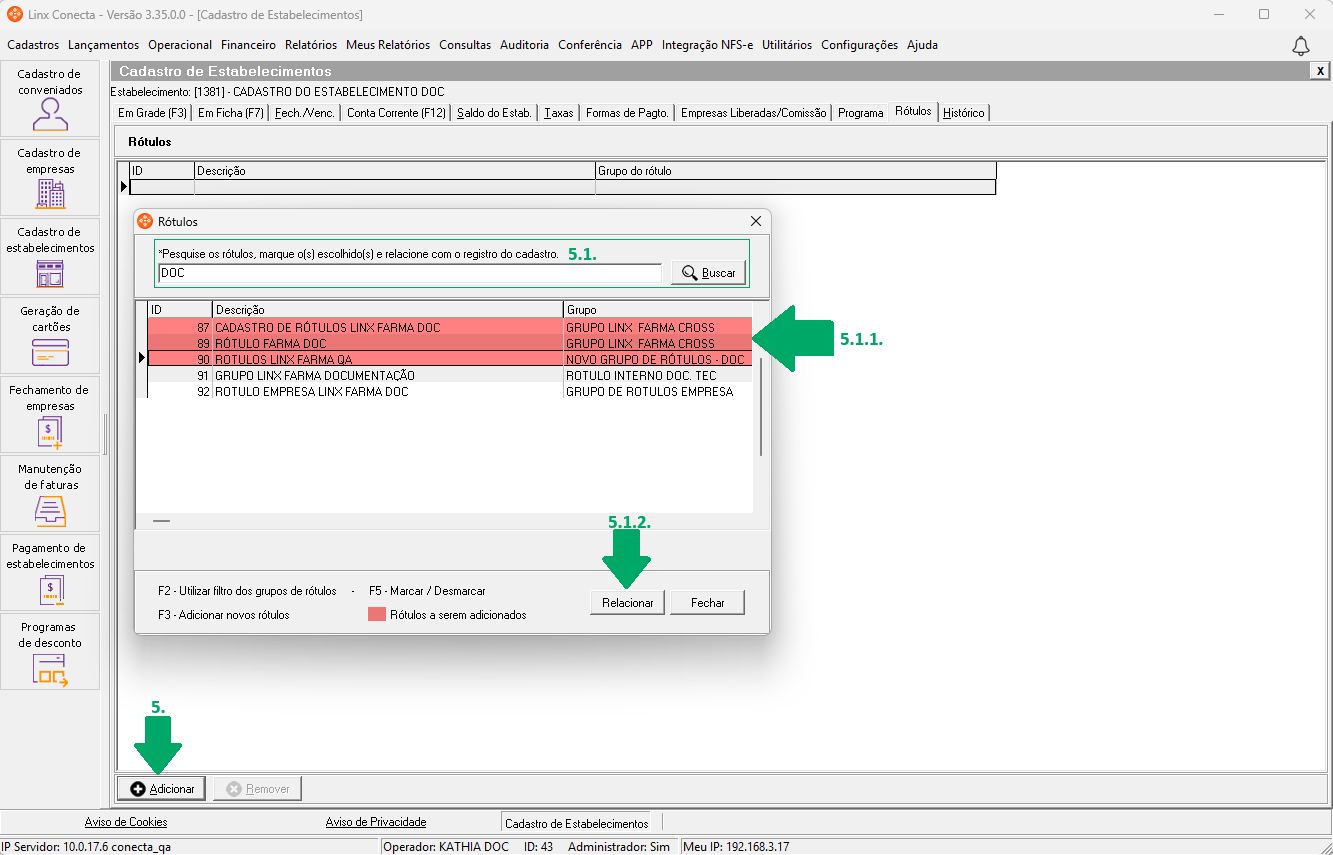Select the Rótulos tab
Viewport: 1333px width, 855px height.
[x=914, y=111]
